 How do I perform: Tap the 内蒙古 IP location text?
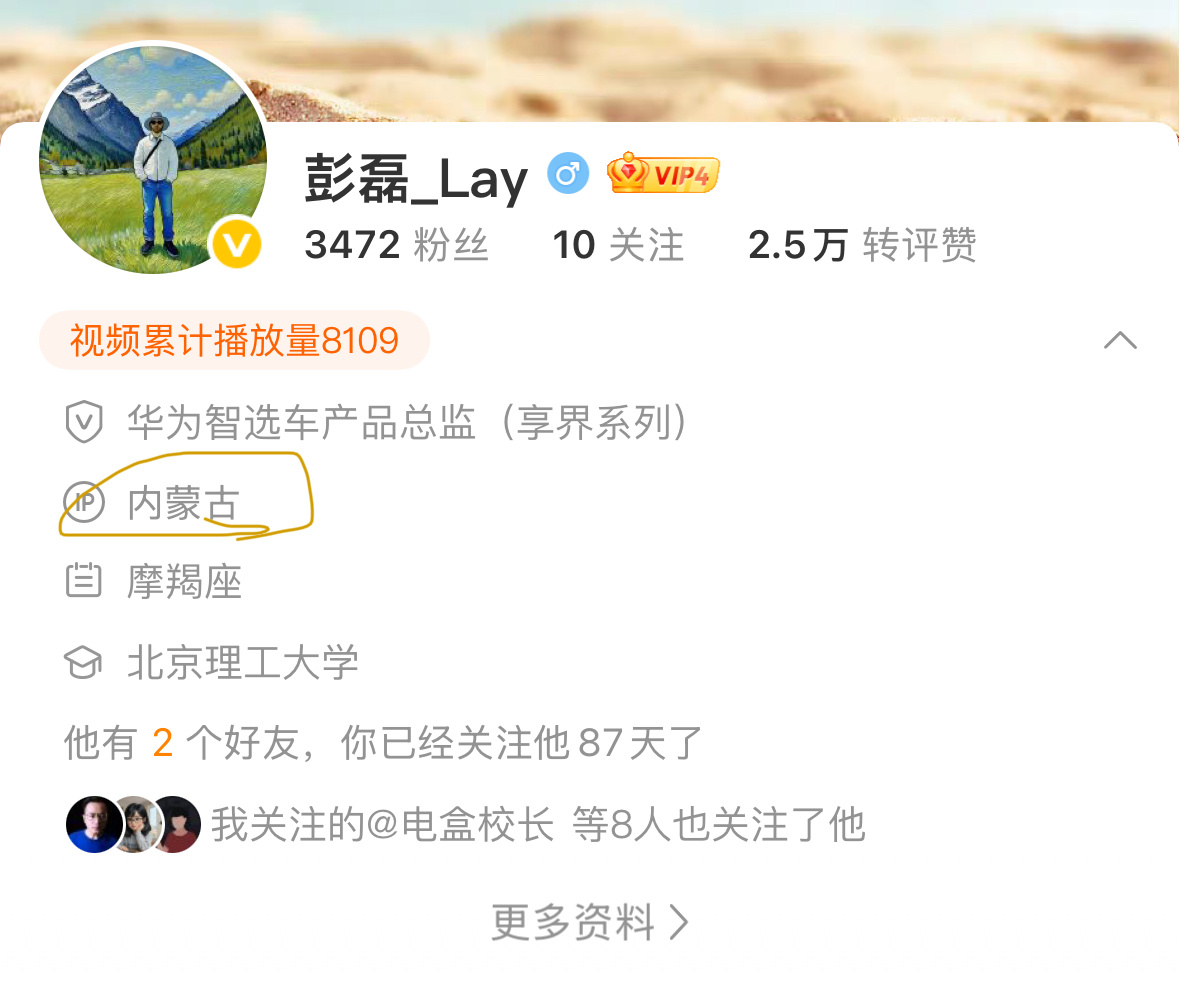(x=183, y=502)
